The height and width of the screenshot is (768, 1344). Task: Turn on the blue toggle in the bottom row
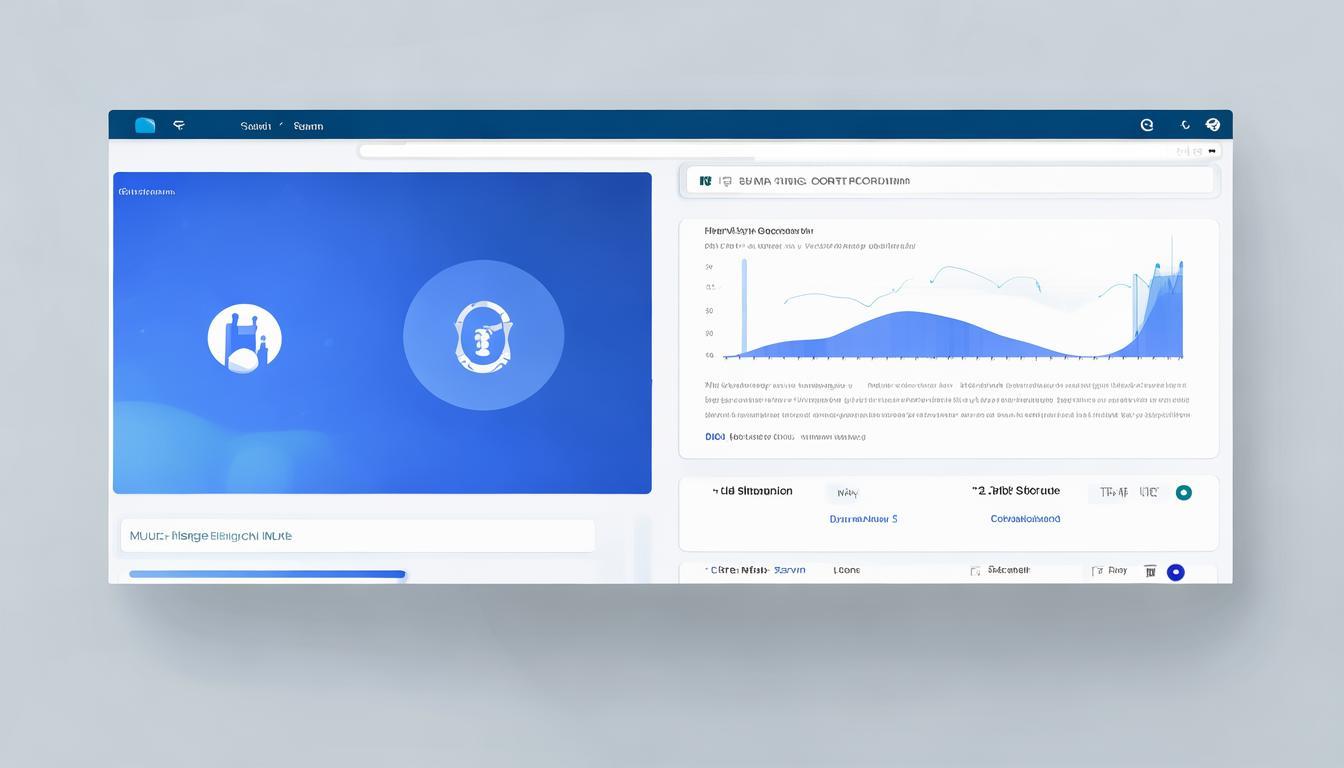1176,570
